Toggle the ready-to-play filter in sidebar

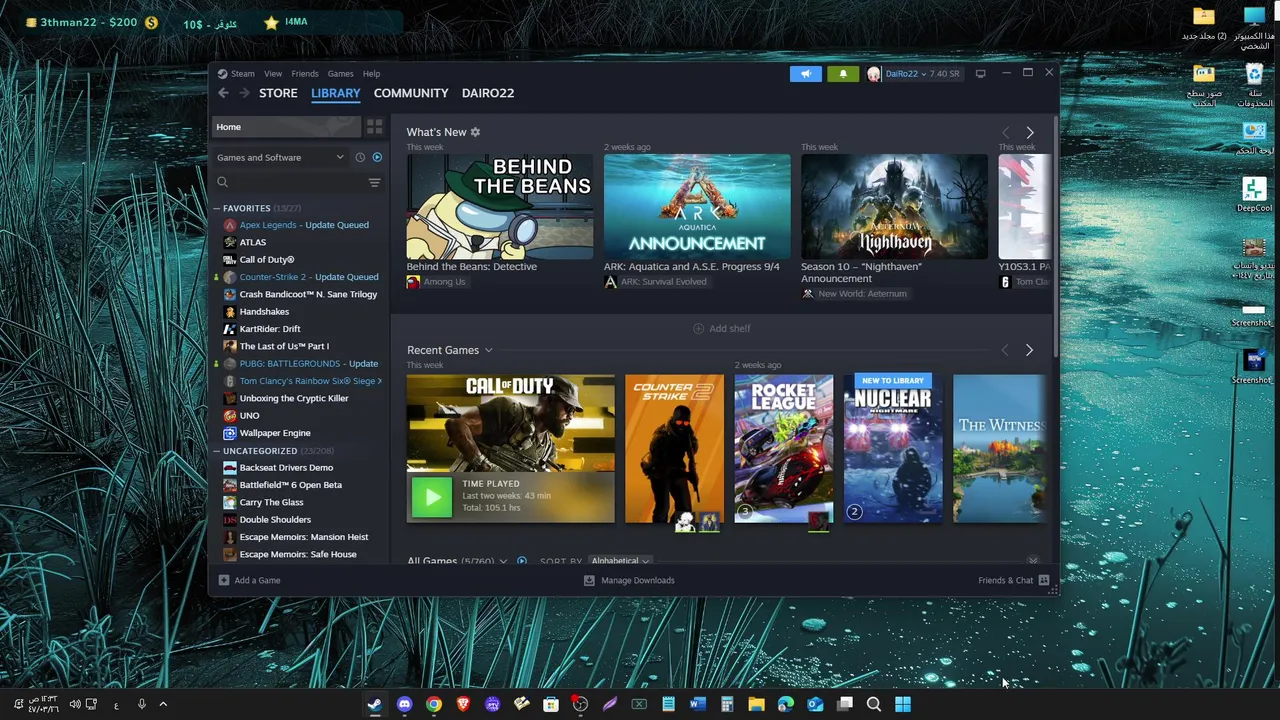pyautogui.click(x=377, y=157)
